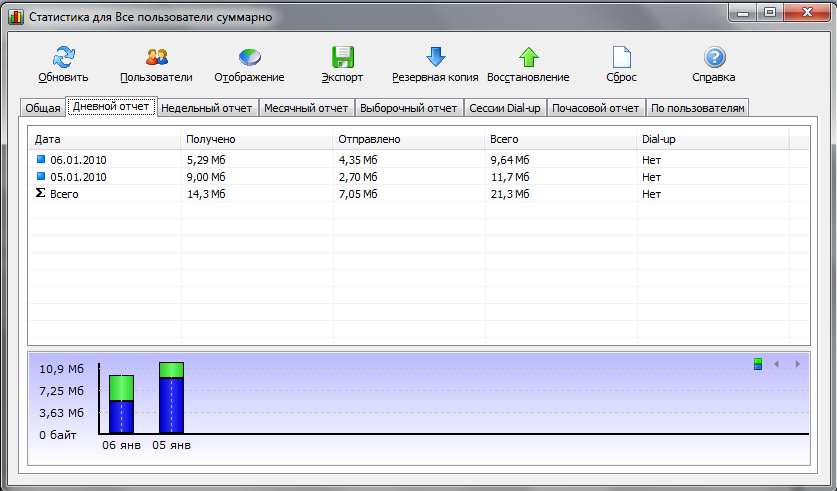This screenshot has height=491, width=837.
Task: Click the Экспорт floppy disk icon
Action: pyautogui.click(x=342, y=58)
